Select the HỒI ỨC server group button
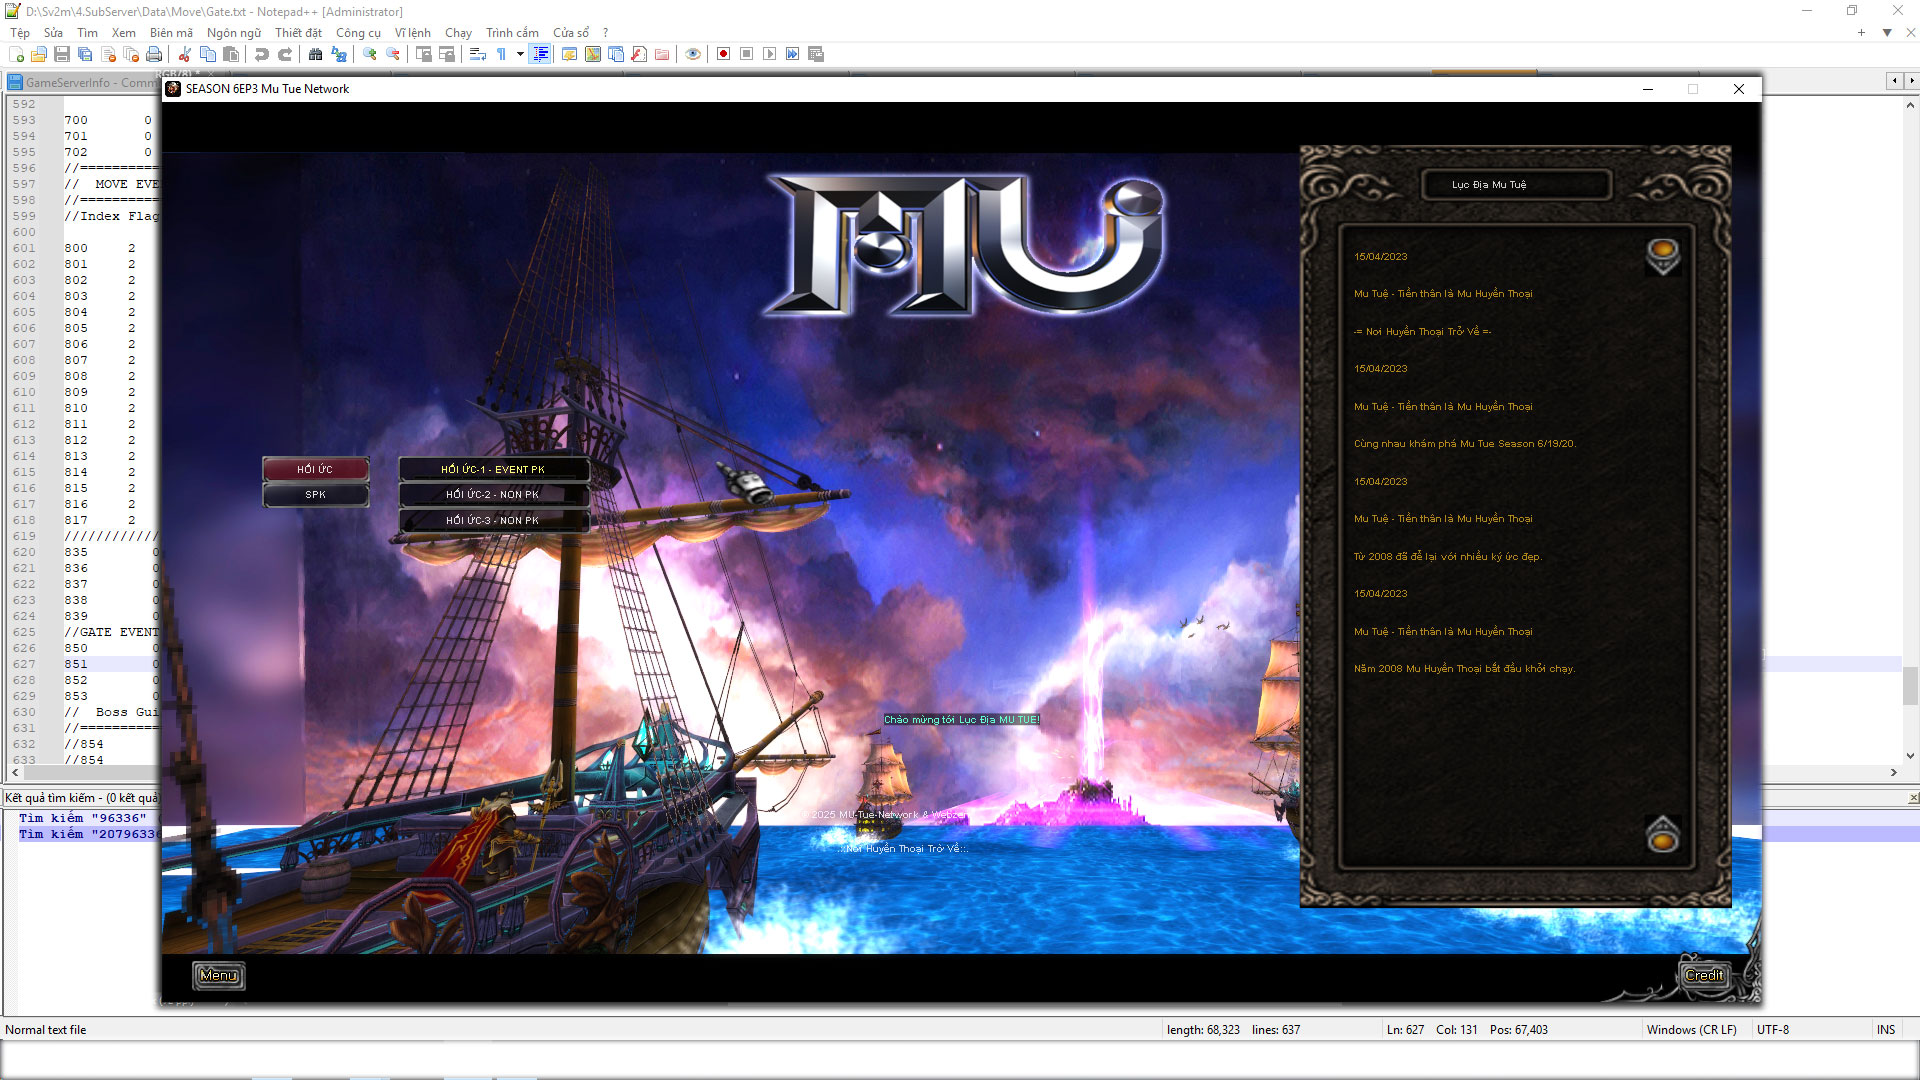This screenshot has height=1080, width=1920. 315,469
